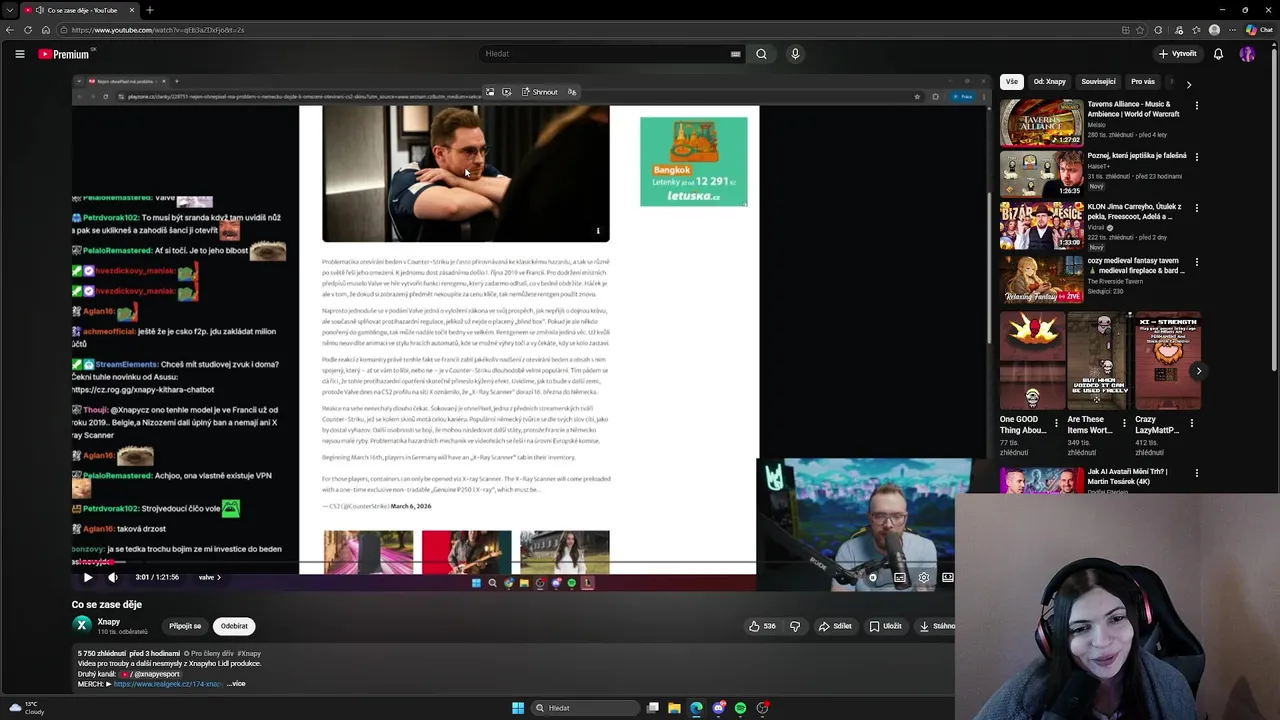Image resolution: width=1280 pixels, height=720 pixels.
Task: Select the Od: Xnapy filter chip
Action: [1049, 82]
